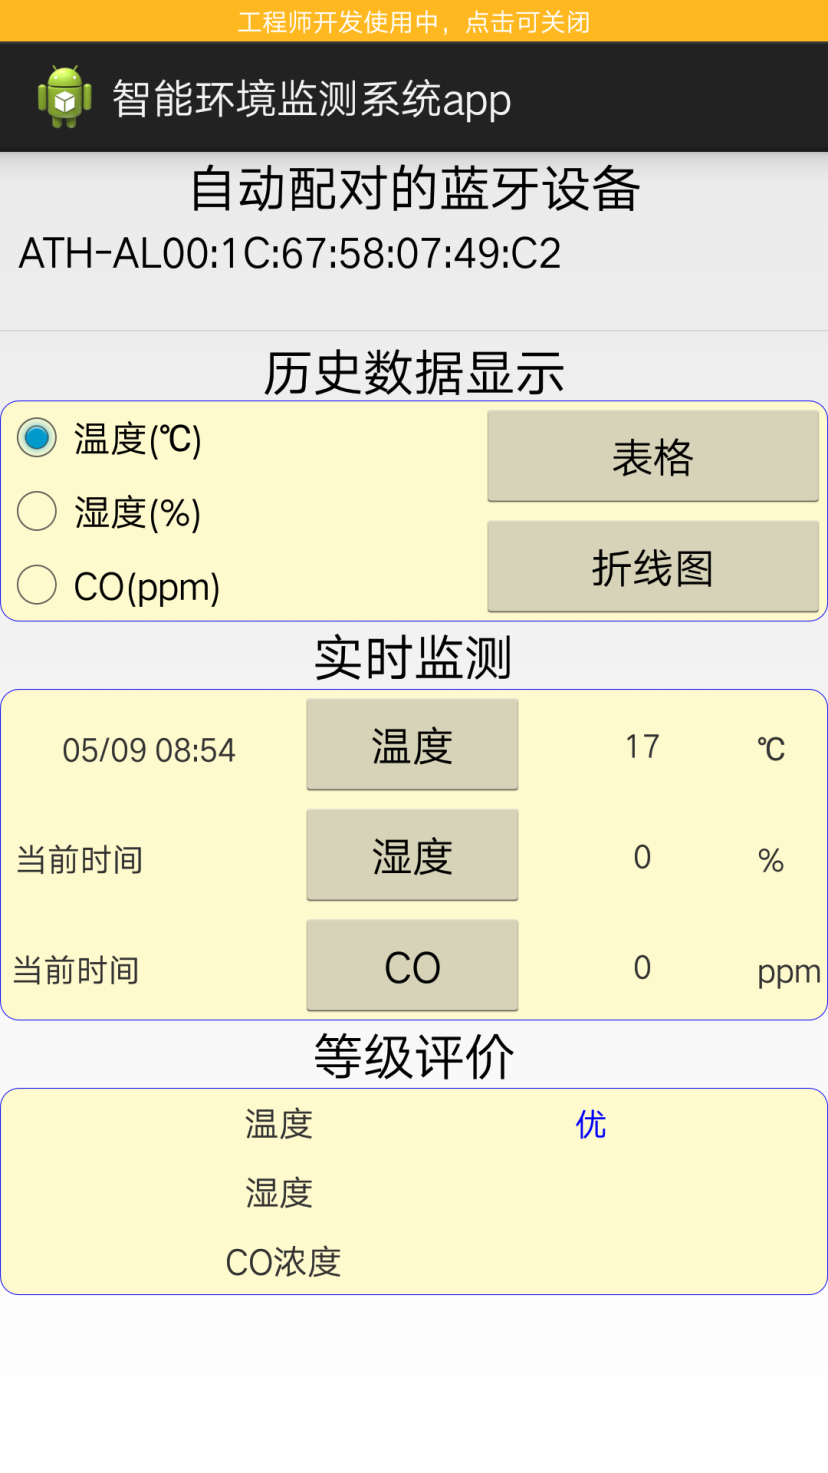The image size is (828, 1473).
Task: Select the 温度(℃) radio button
Action: tap(38, 438)
